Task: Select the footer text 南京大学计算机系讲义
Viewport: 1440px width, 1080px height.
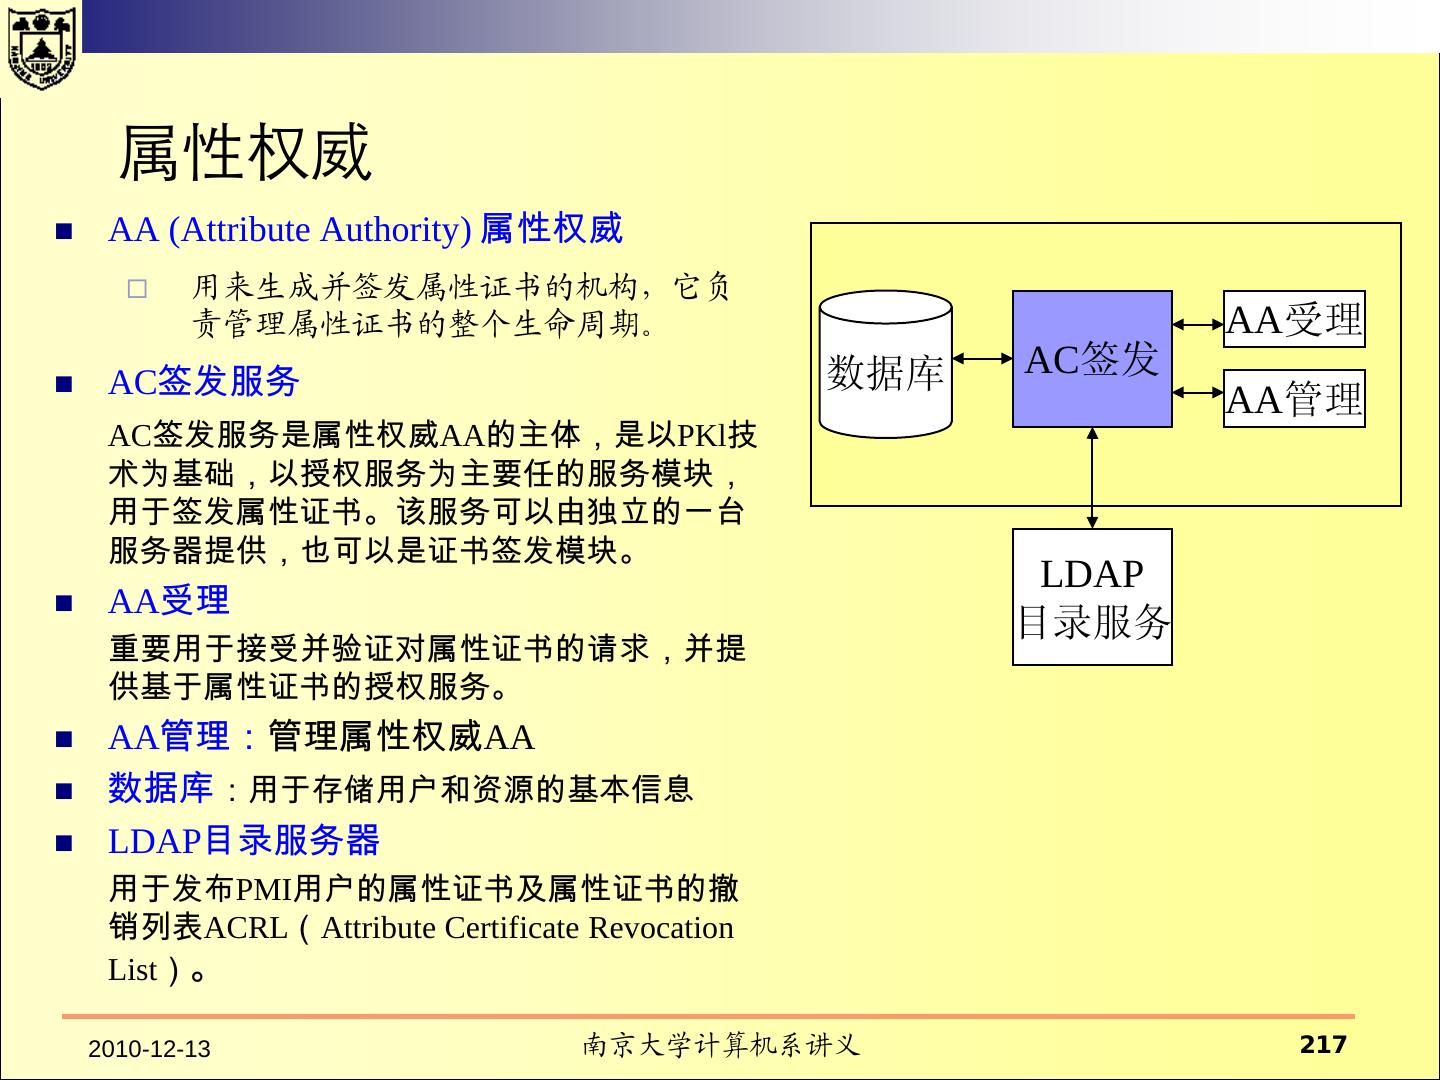Action: tap(721, 1046)
